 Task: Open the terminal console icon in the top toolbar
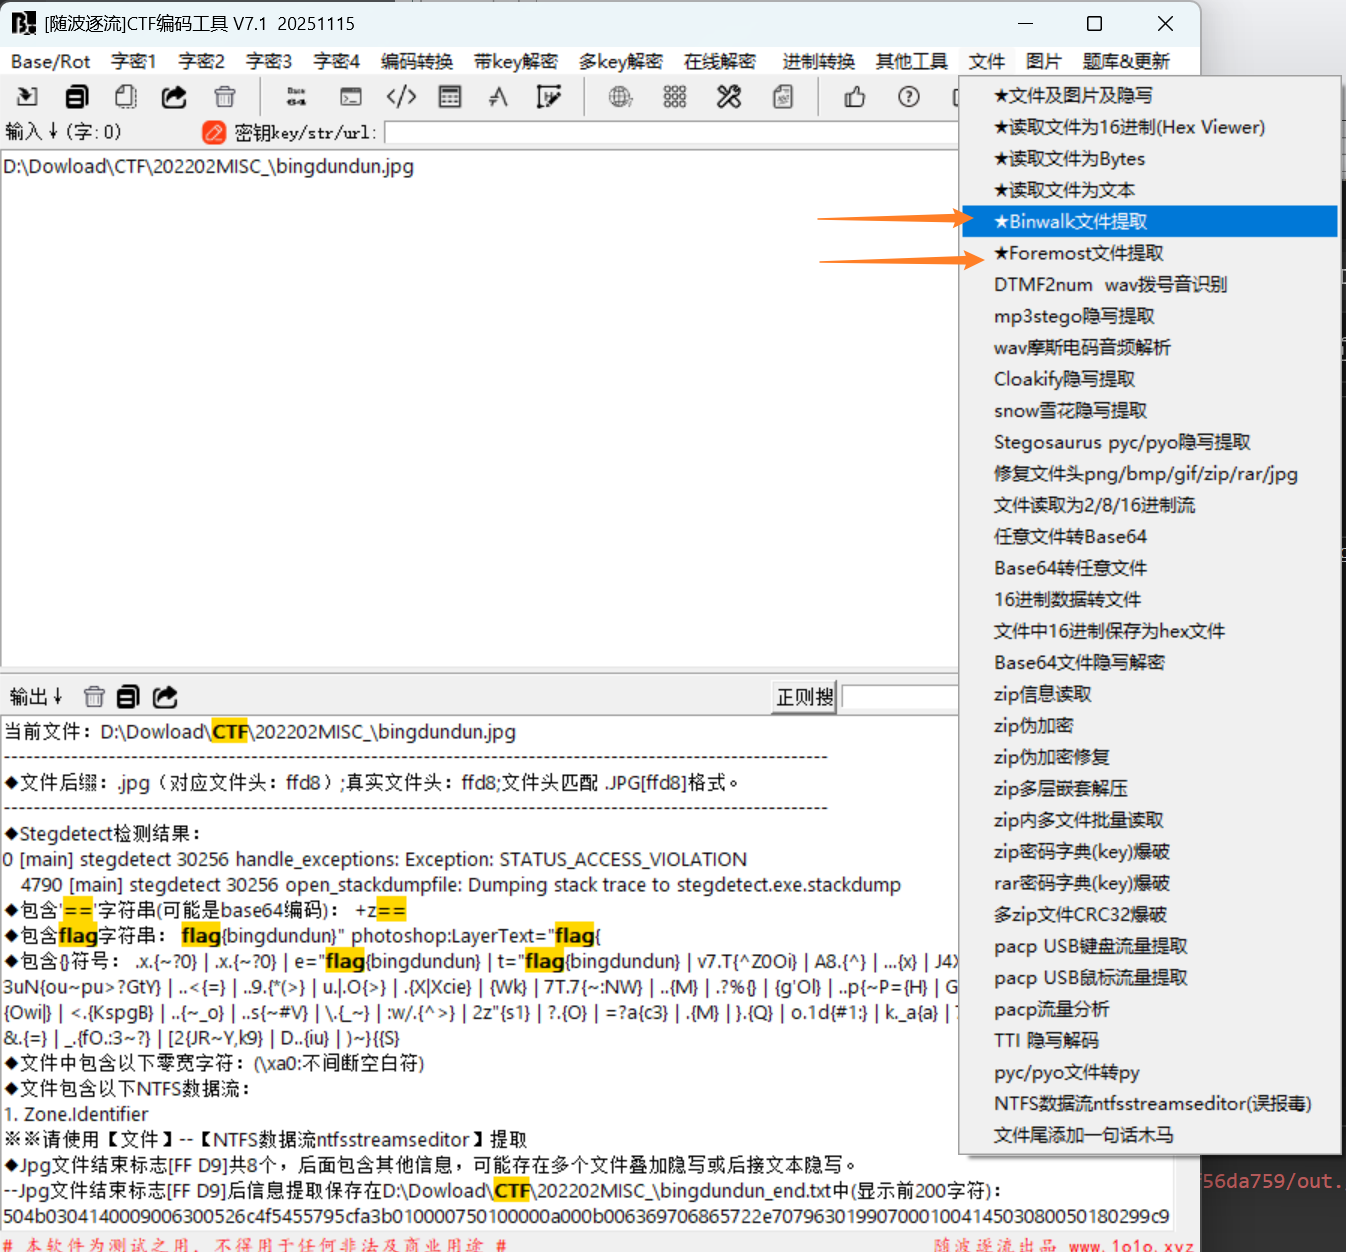coord(351,97)
